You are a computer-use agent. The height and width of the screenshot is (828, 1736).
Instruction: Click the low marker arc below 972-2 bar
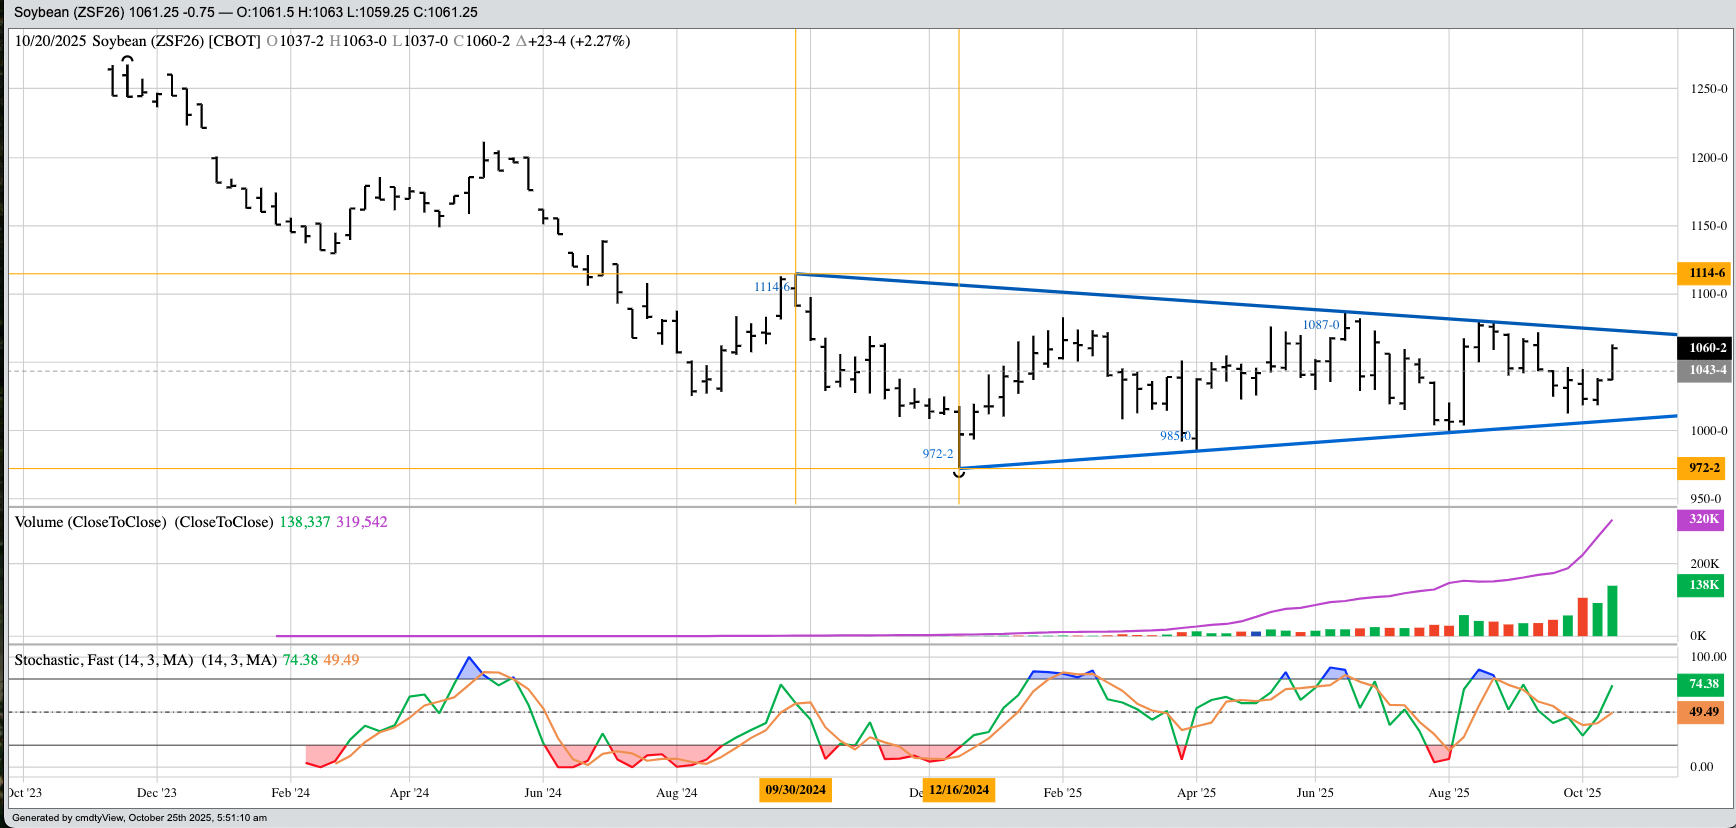[x=959, y=473]
